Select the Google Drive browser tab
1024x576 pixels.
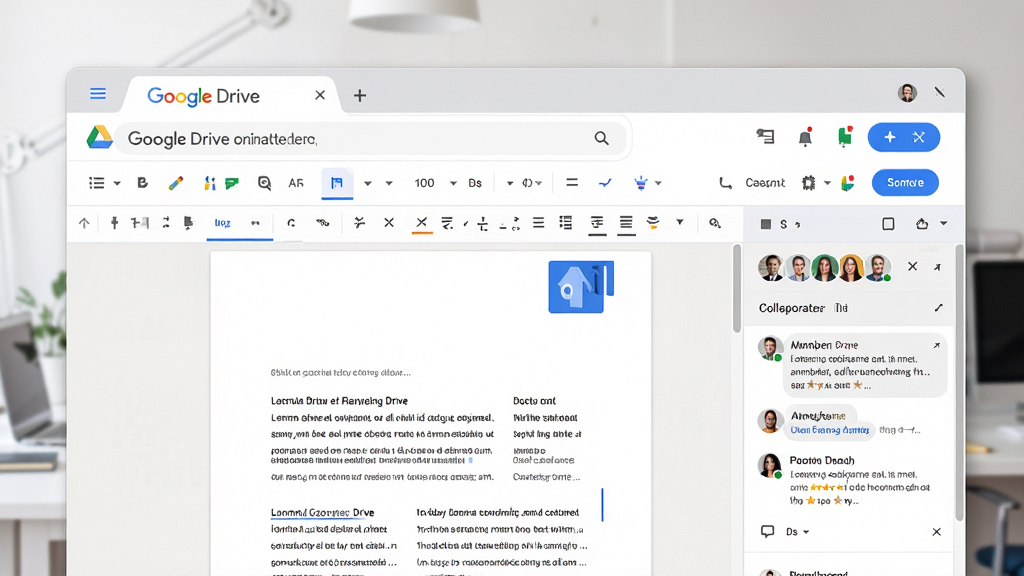tap(232, 96)
